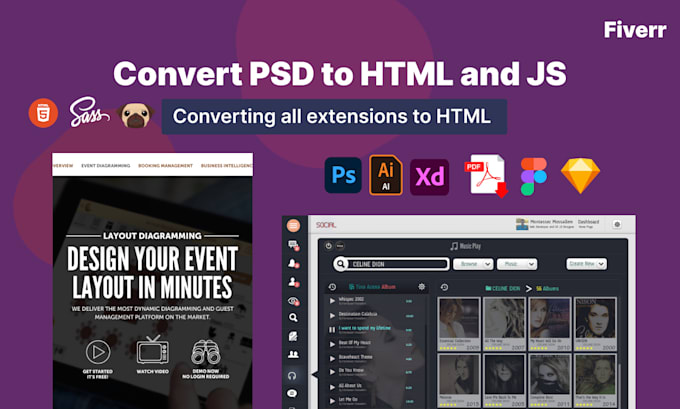Open the Create New dropdown
Image resolution: width=680 pixels, height=409 pixels.
tap(586, 264)
